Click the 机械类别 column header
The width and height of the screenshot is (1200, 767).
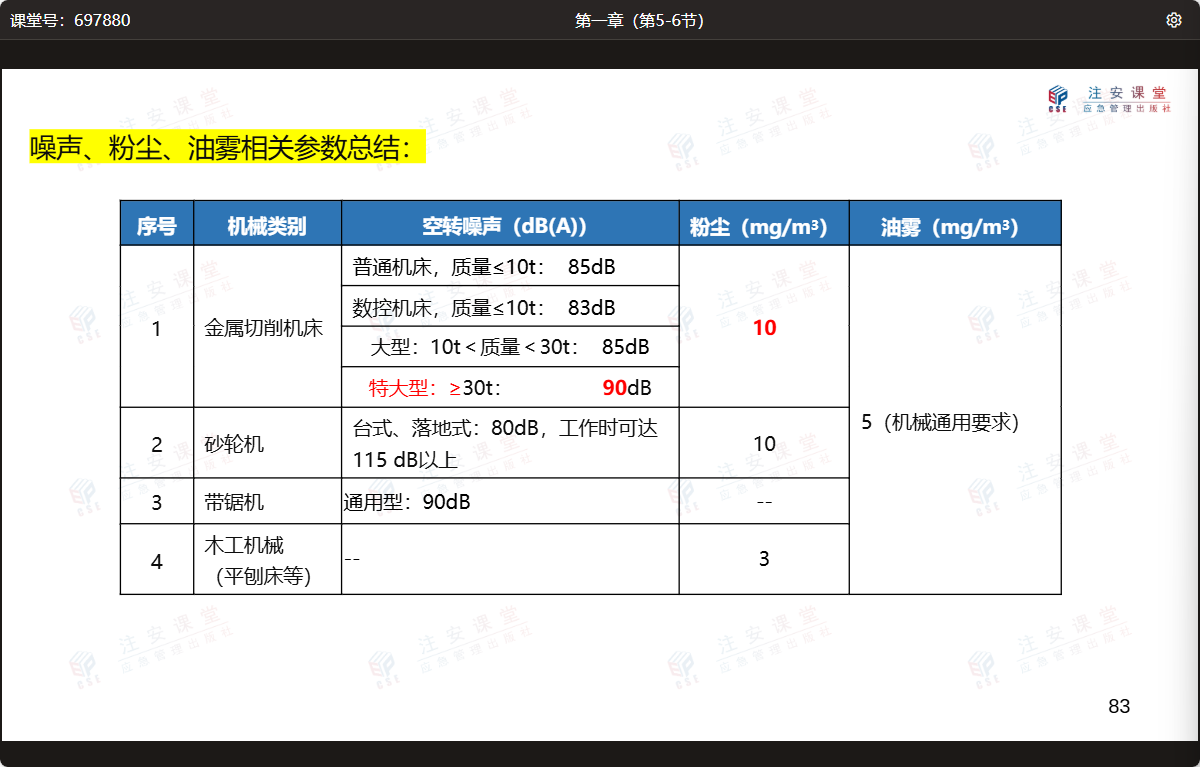[x=267, y=226]
